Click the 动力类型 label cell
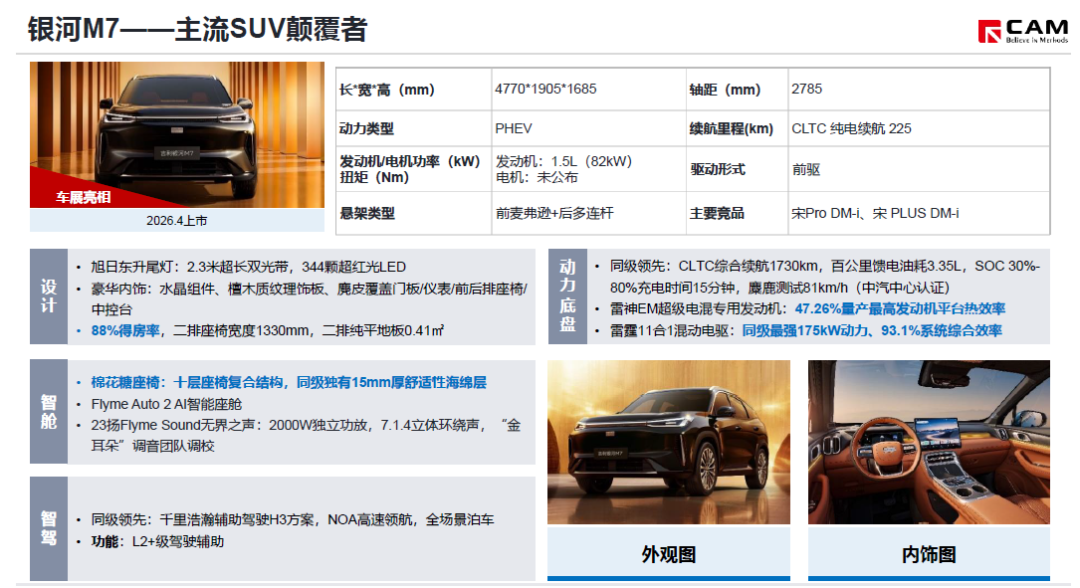The height and width of the screenshot is (588, 1080). pyautogui.click(x=413, y=129)
